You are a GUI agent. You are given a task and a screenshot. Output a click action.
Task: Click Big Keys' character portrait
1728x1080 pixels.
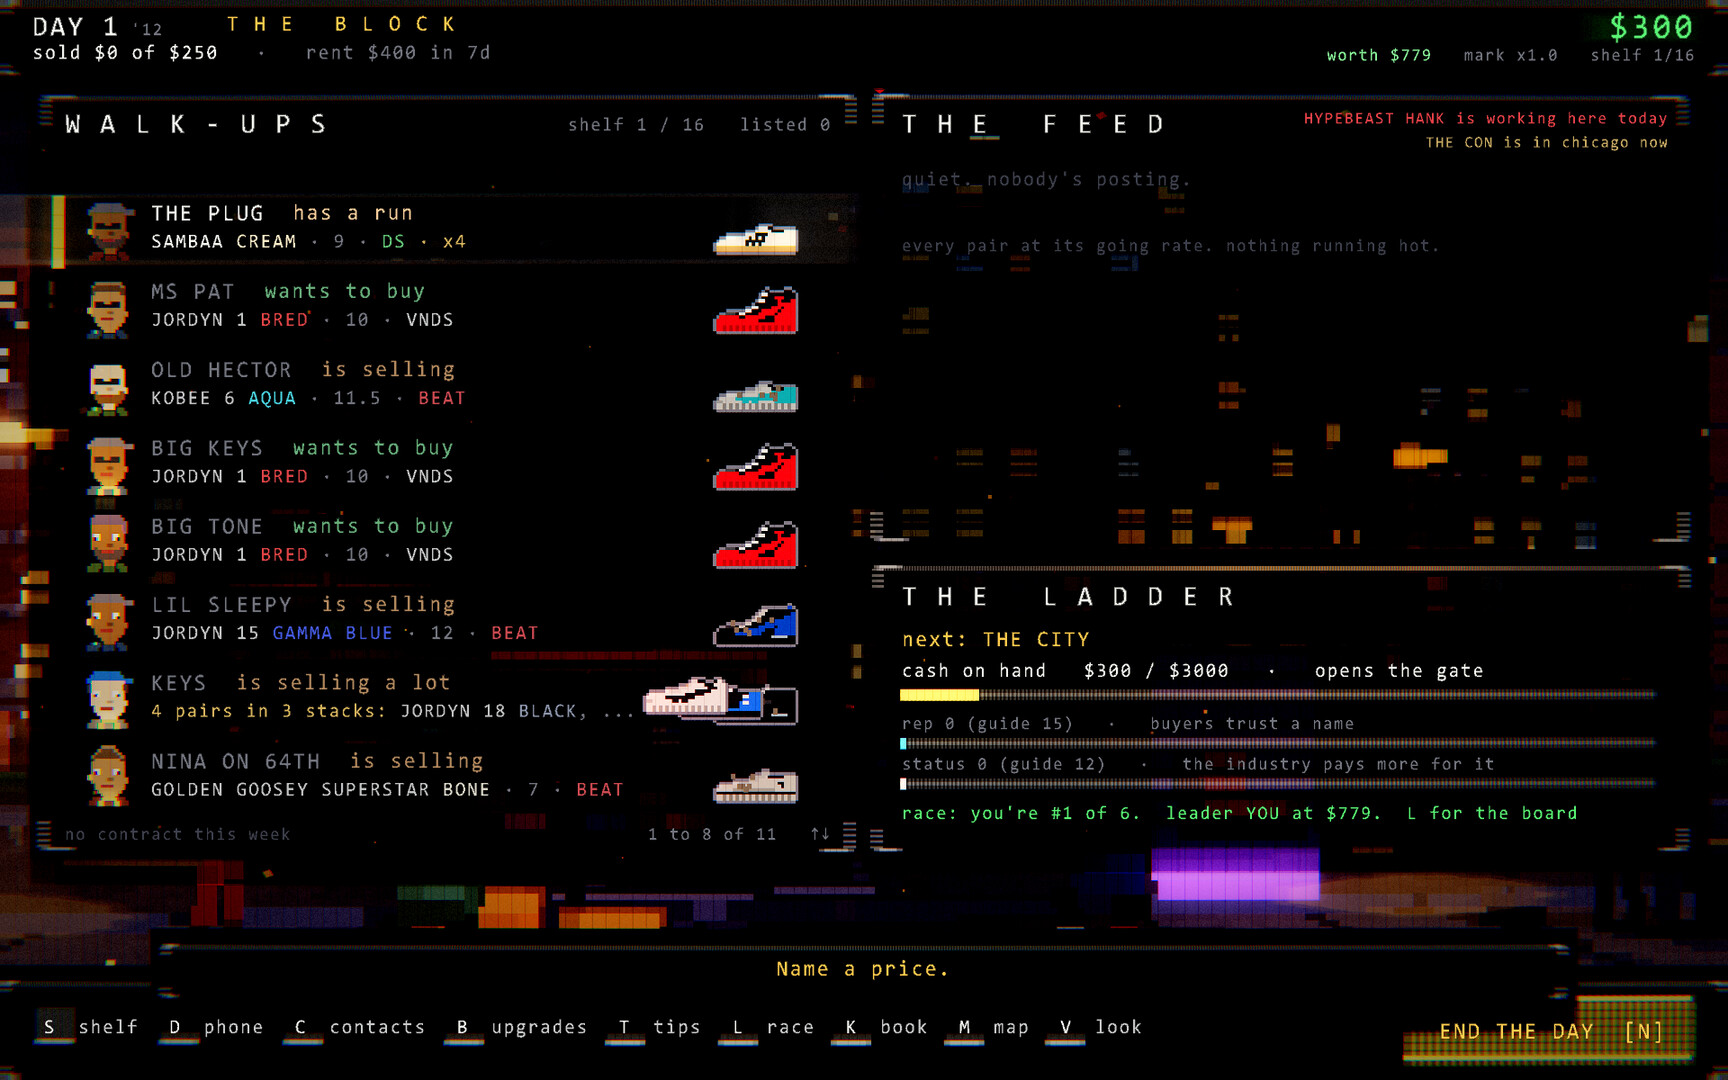click(108, 465)
